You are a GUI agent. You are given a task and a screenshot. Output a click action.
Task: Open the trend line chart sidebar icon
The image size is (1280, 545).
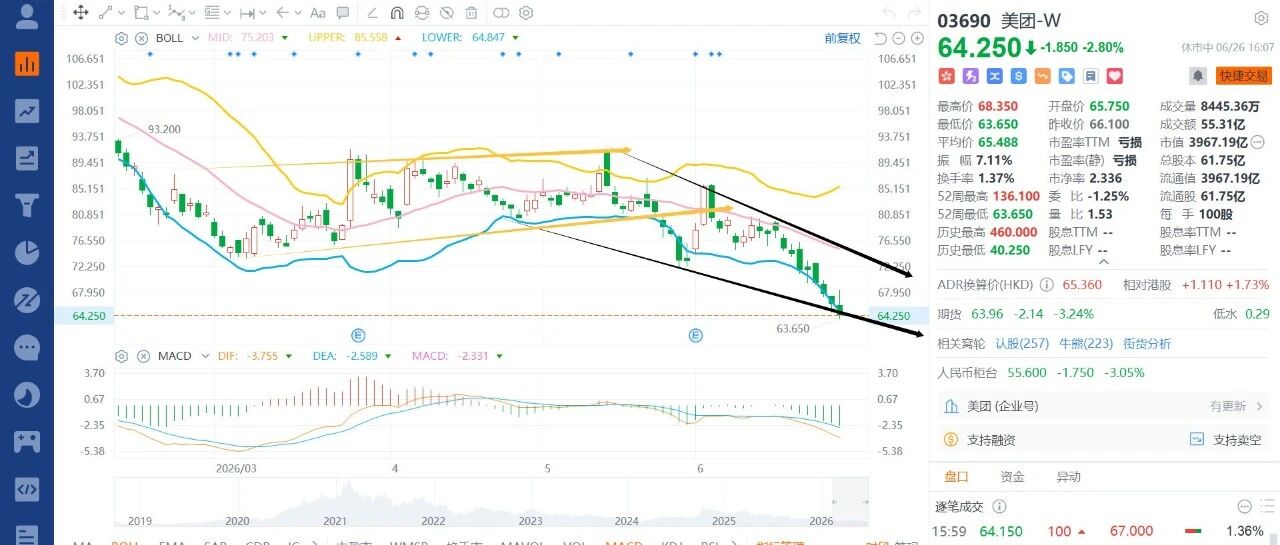click(27, 111)
